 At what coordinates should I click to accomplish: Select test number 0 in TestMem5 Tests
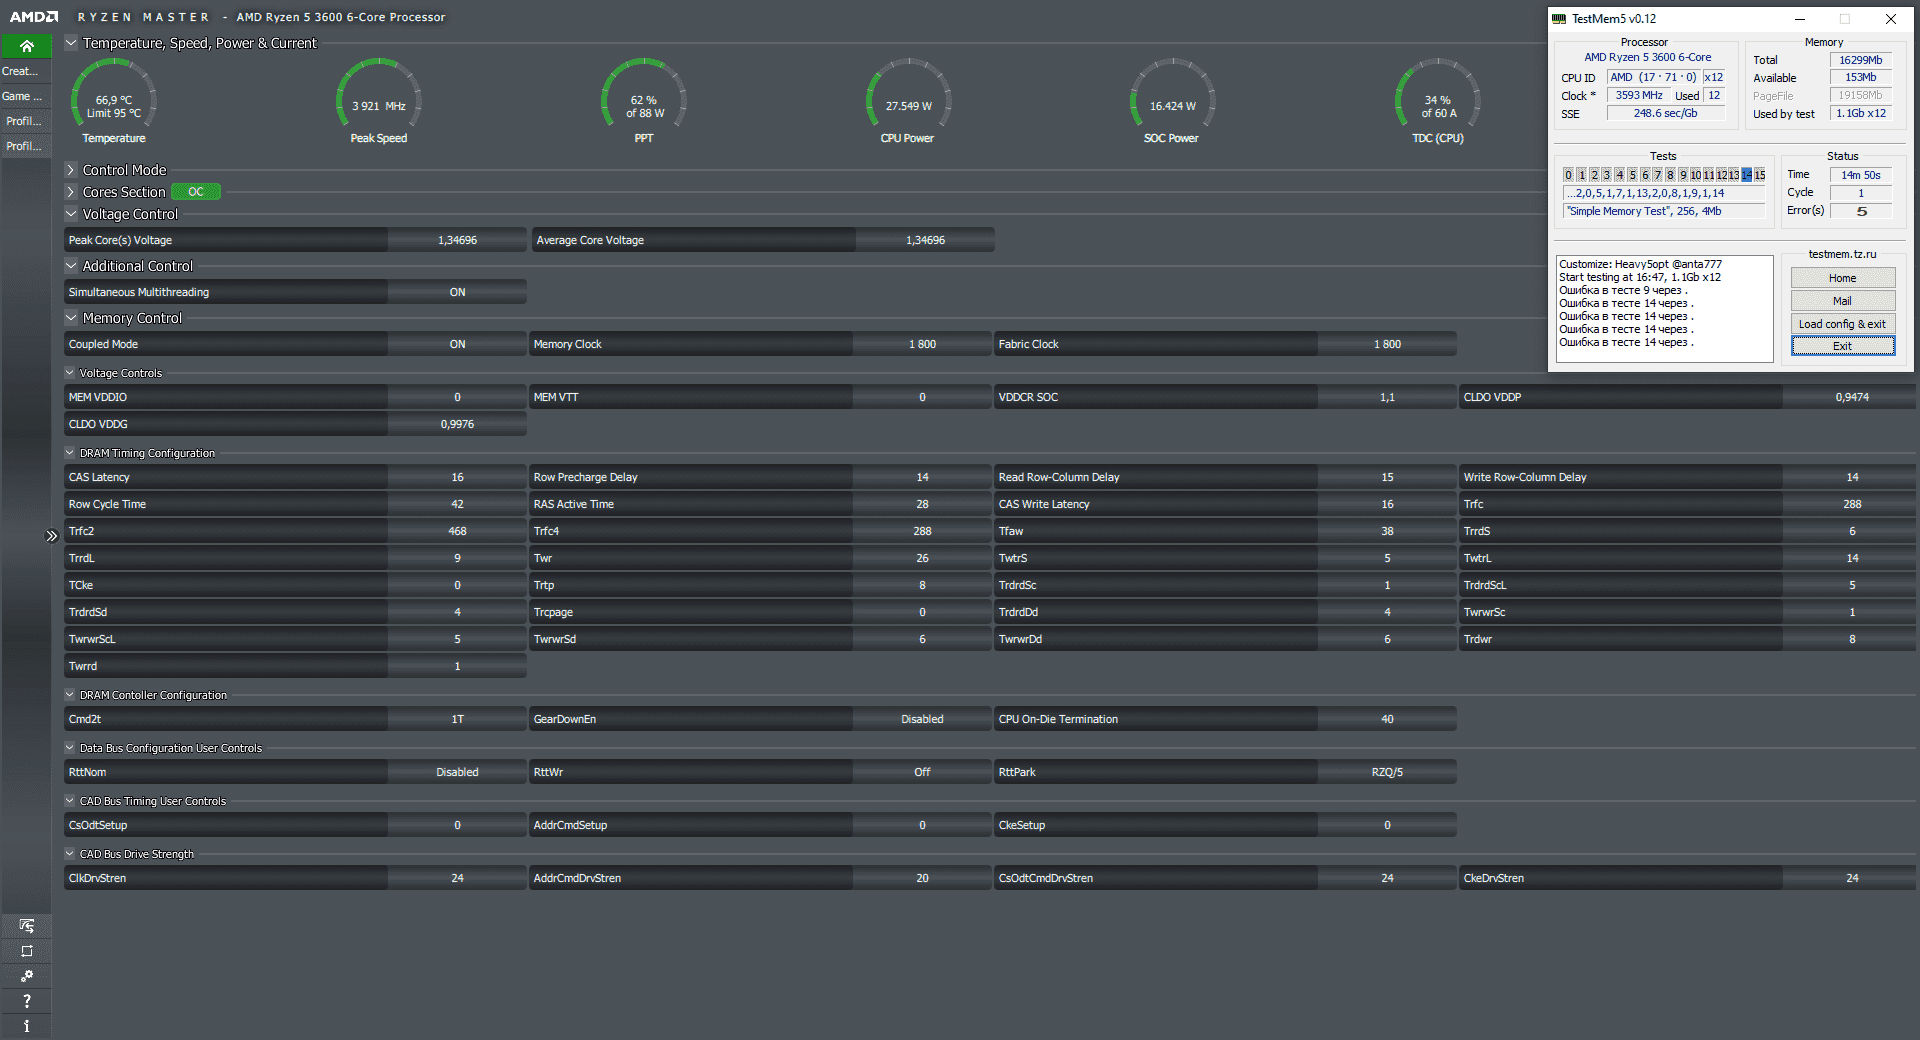click(x=1568, y=175)
